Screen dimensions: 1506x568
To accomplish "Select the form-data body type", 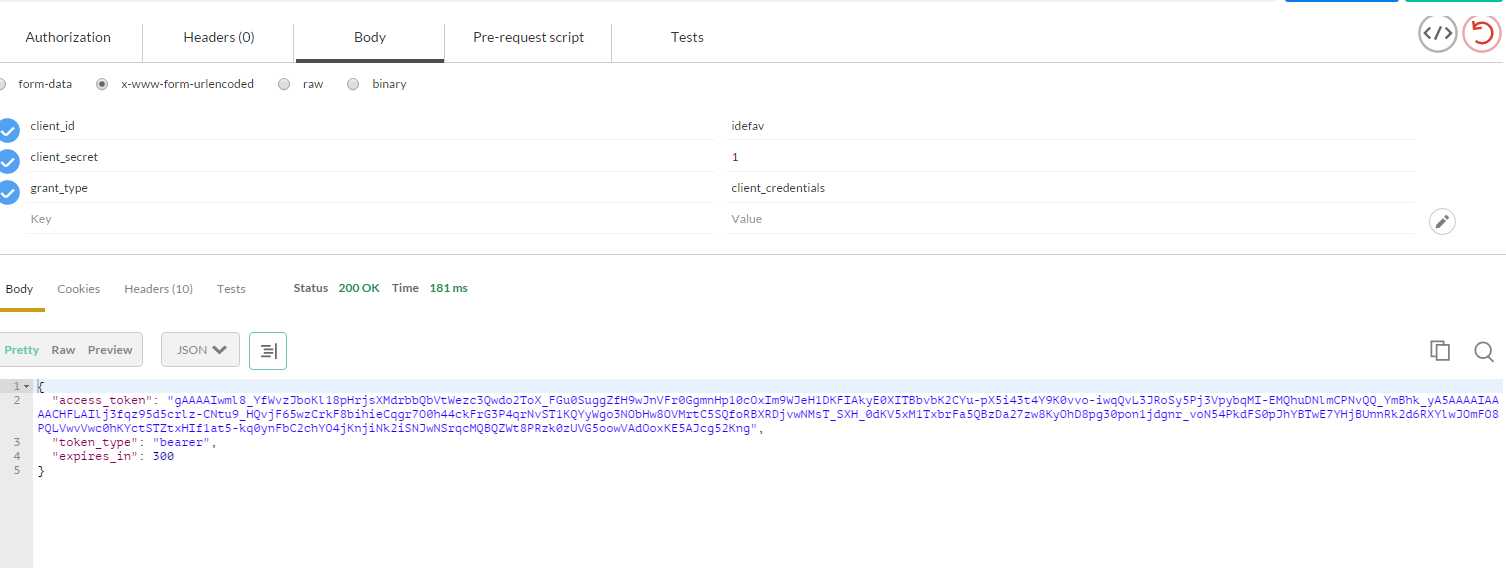I will [x=2, y=84].
